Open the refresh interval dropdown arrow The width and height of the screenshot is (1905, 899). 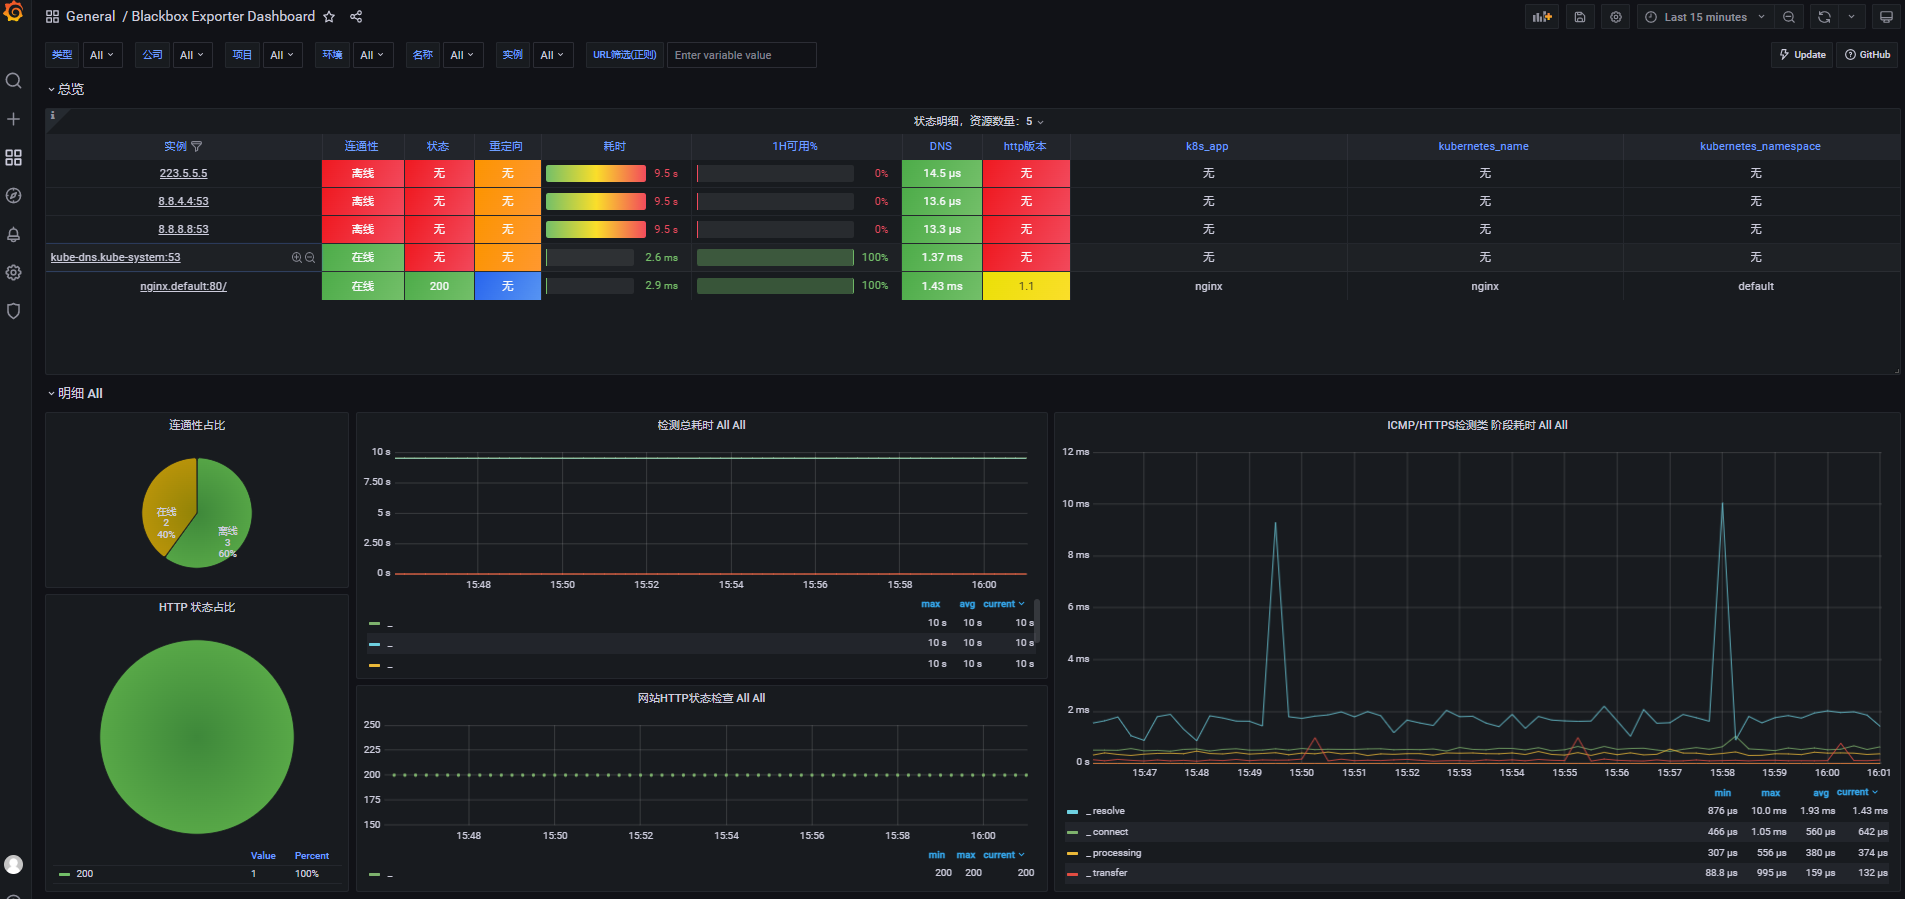coord(1851,17)
